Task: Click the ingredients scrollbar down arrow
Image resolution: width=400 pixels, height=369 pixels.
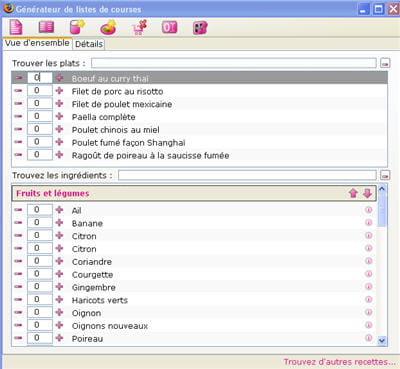Action: (382, 341)
